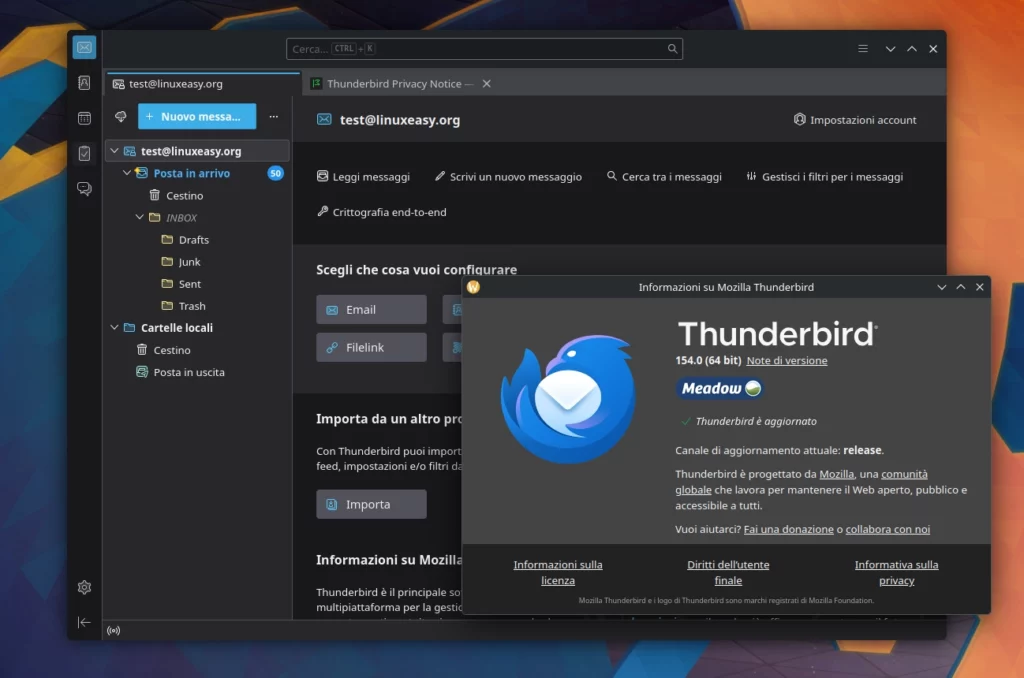Click the 50 unread count badge
This screenshot has width=1024, height=678.
click(x=276, y=173)
